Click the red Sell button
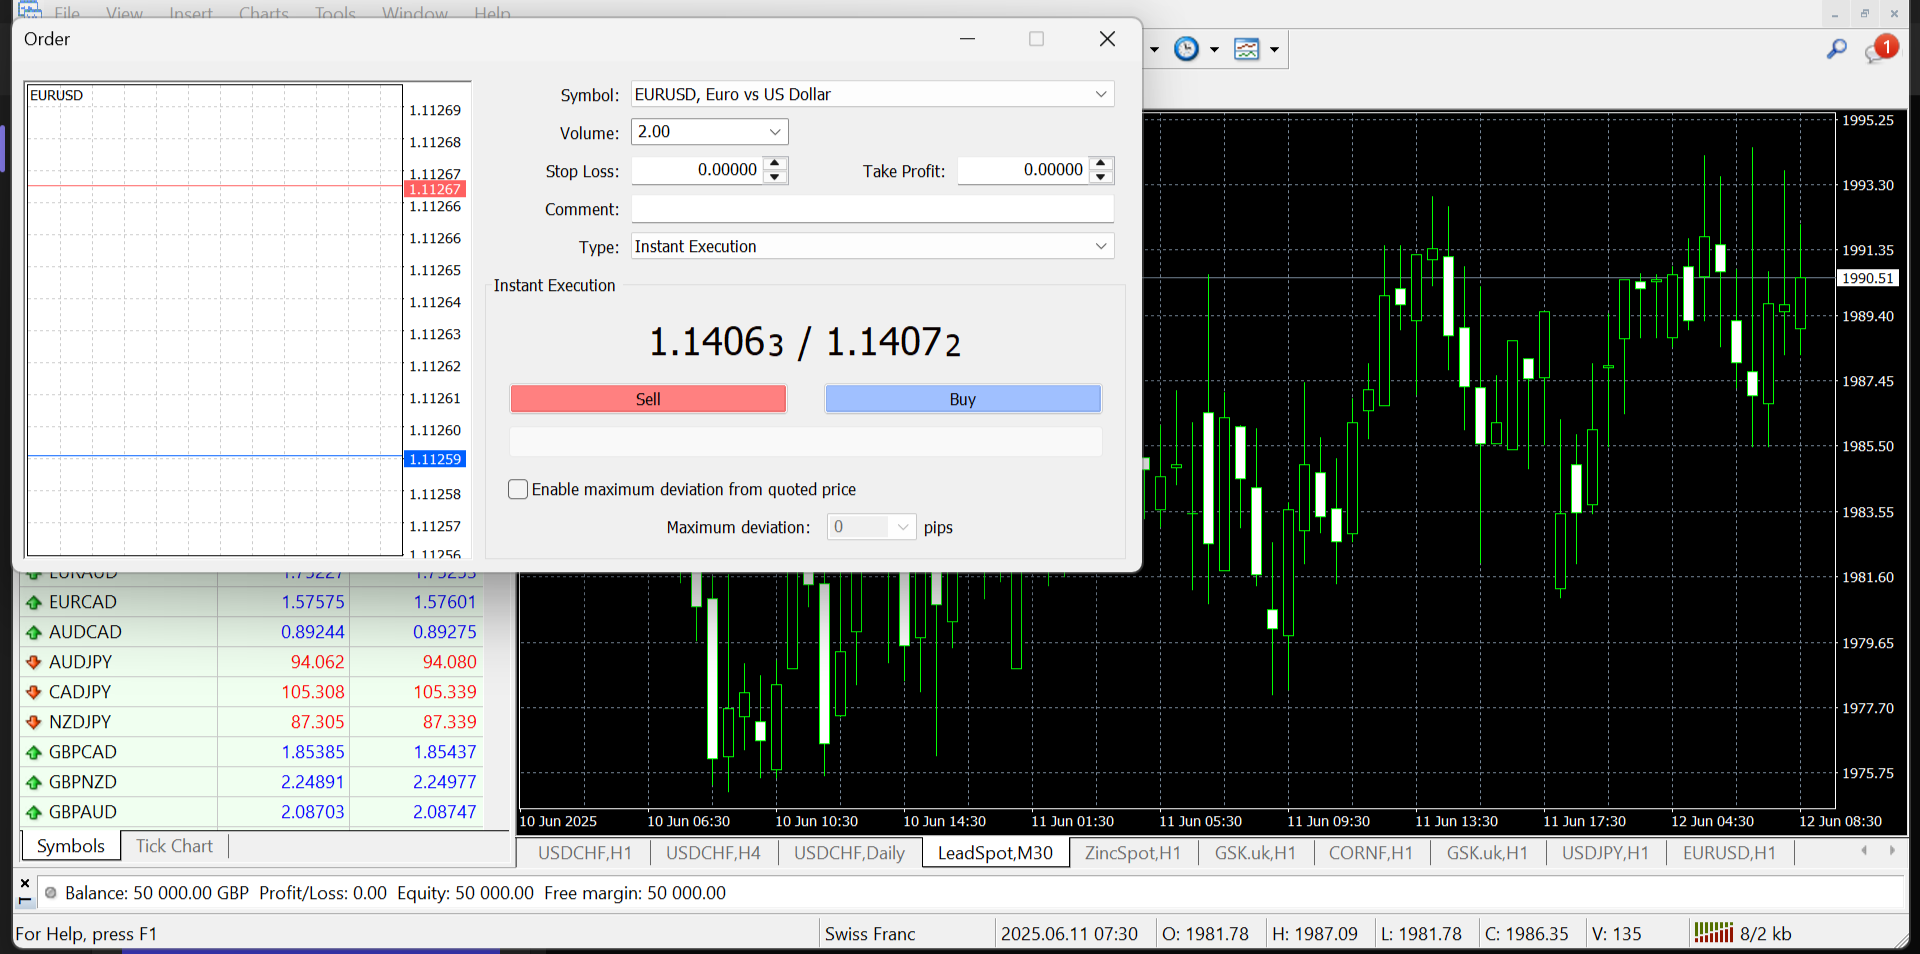 (x=648, y=399)
